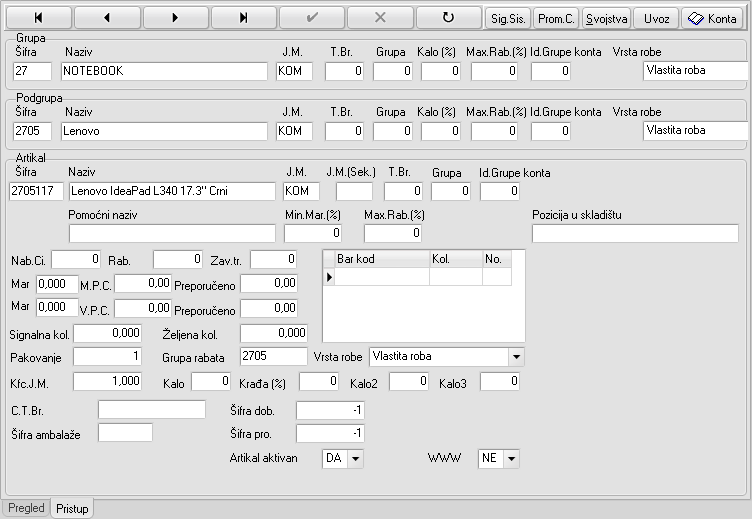Image resolution: width=752 pixels, height=519 pixels.
Task: Expand the WWW dropdown
Action: 511,458
